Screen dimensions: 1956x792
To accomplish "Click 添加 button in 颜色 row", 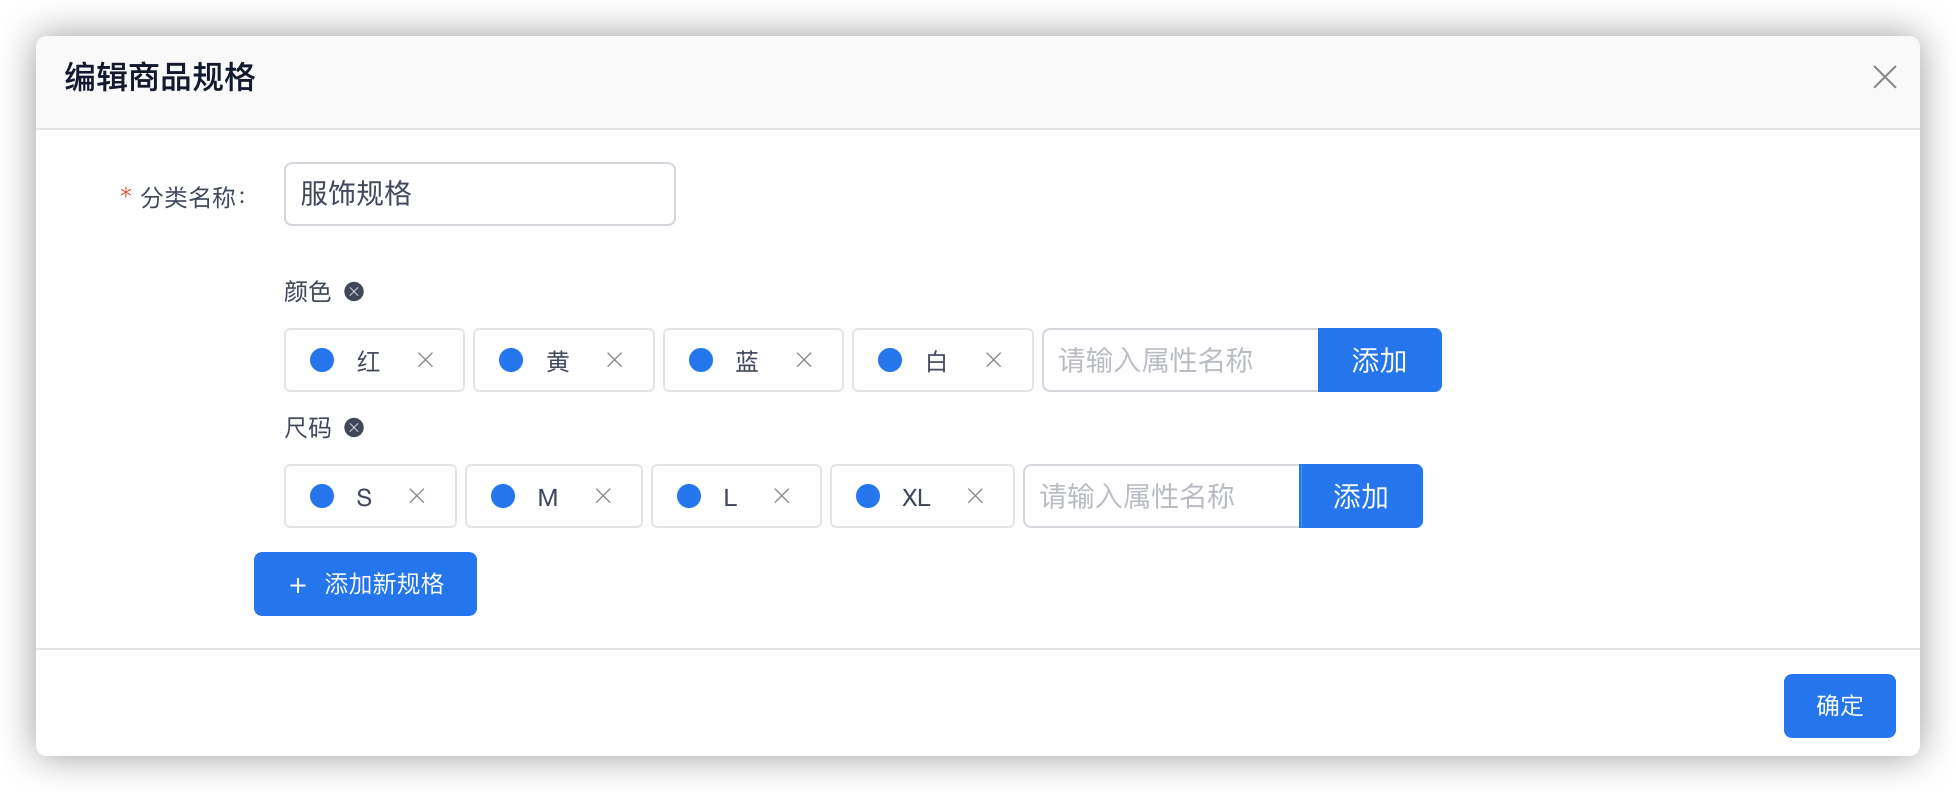I will tap(1379, 360).
